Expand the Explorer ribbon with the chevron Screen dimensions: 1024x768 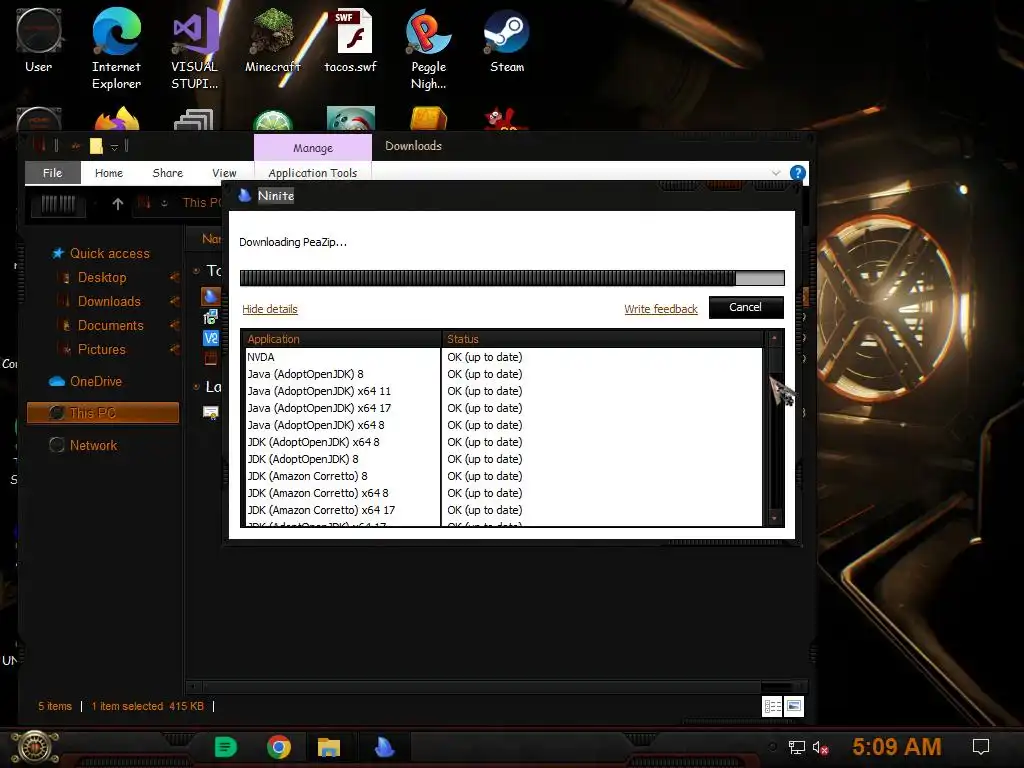click(776, 173)
